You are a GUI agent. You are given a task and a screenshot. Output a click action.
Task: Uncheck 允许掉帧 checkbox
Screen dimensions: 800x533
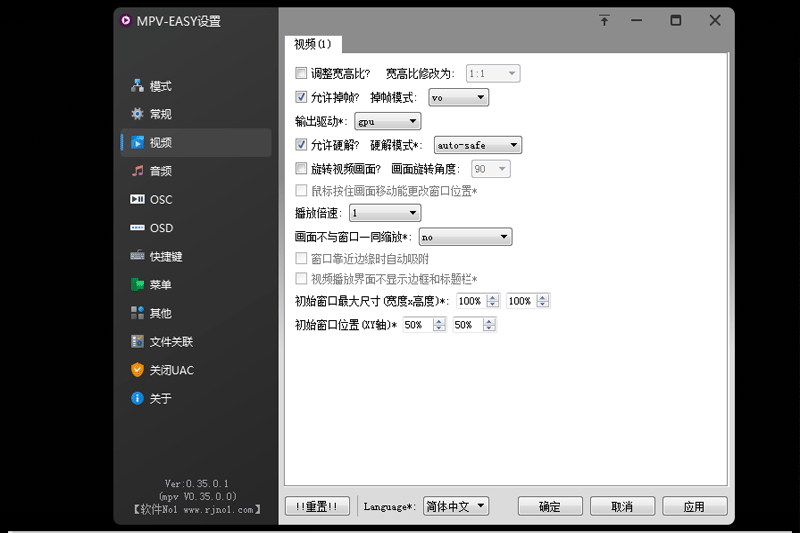click(301, 97)
